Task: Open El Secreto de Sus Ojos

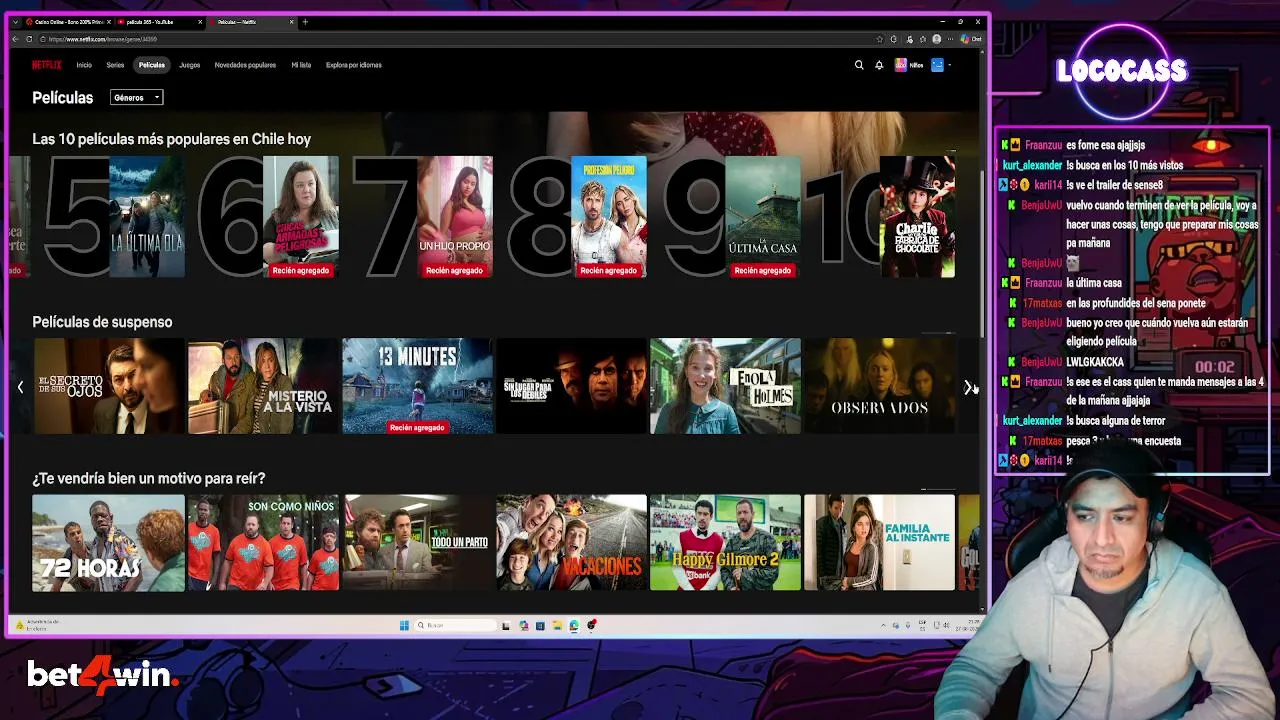Action: 109,386
